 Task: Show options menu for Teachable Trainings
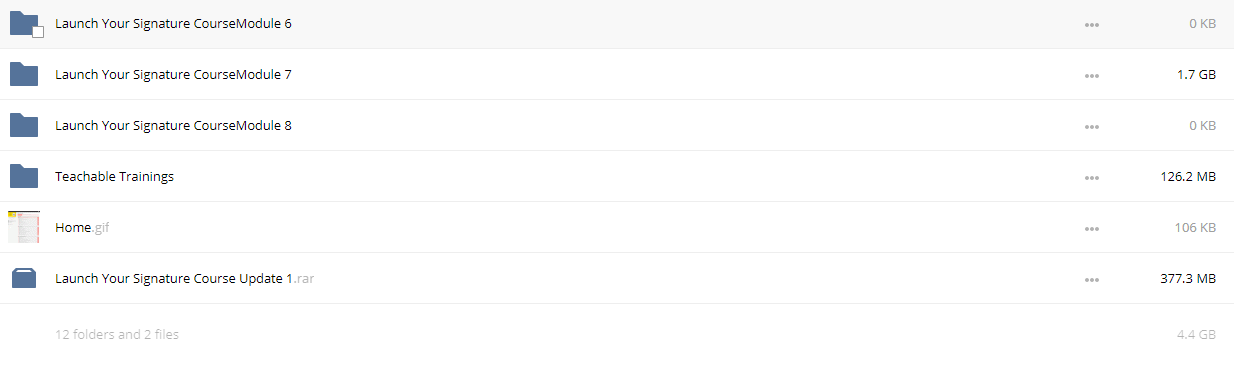(1092, 177)
